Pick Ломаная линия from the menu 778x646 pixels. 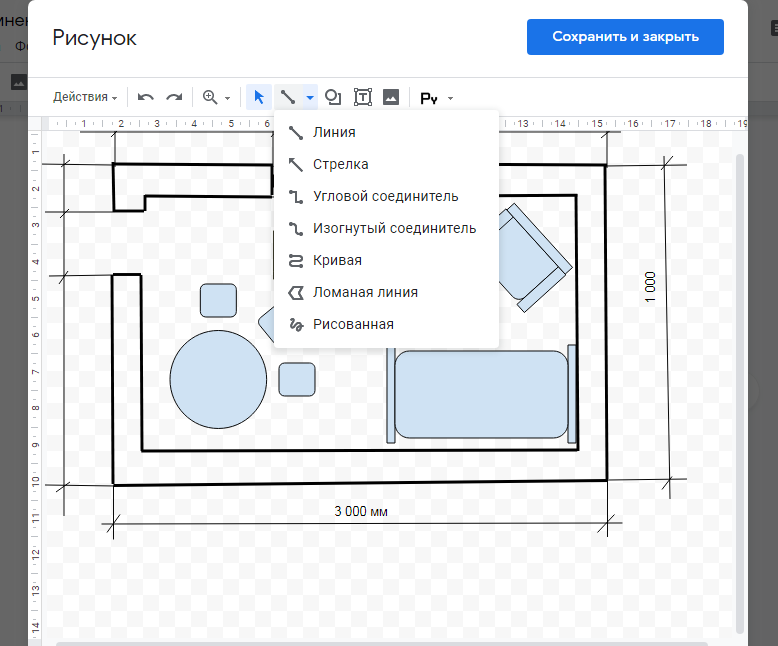pos(386,292)
